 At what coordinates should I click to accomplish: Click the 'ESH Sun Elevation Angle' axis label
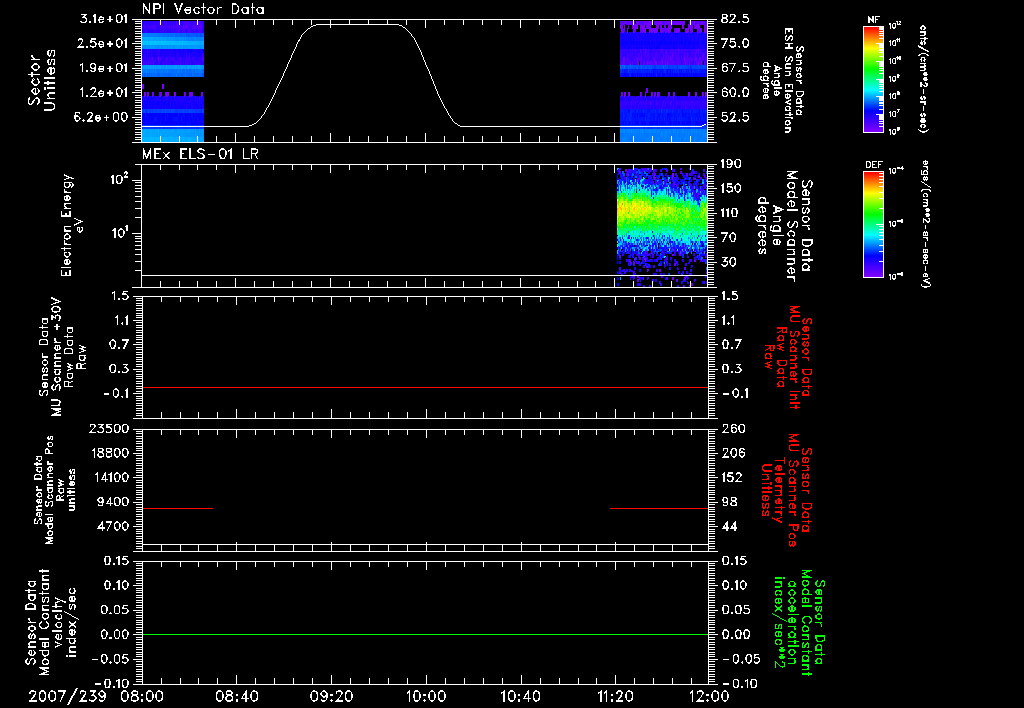pos(782,80)
